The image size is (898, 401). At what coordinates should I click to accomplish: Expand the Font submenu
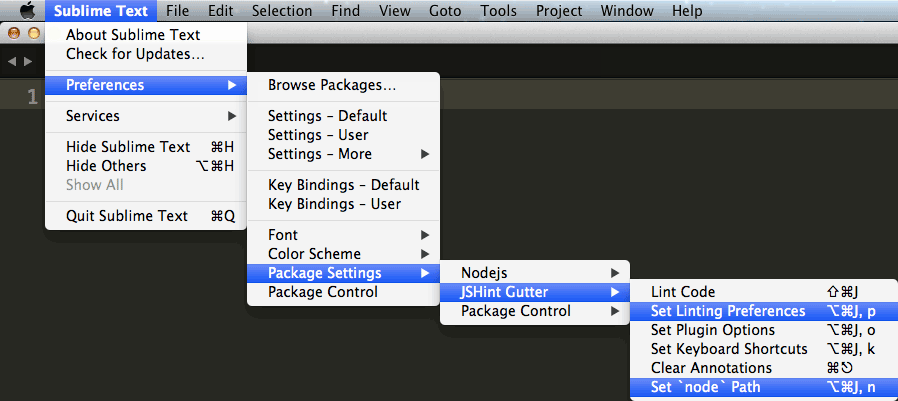(343, 235)
